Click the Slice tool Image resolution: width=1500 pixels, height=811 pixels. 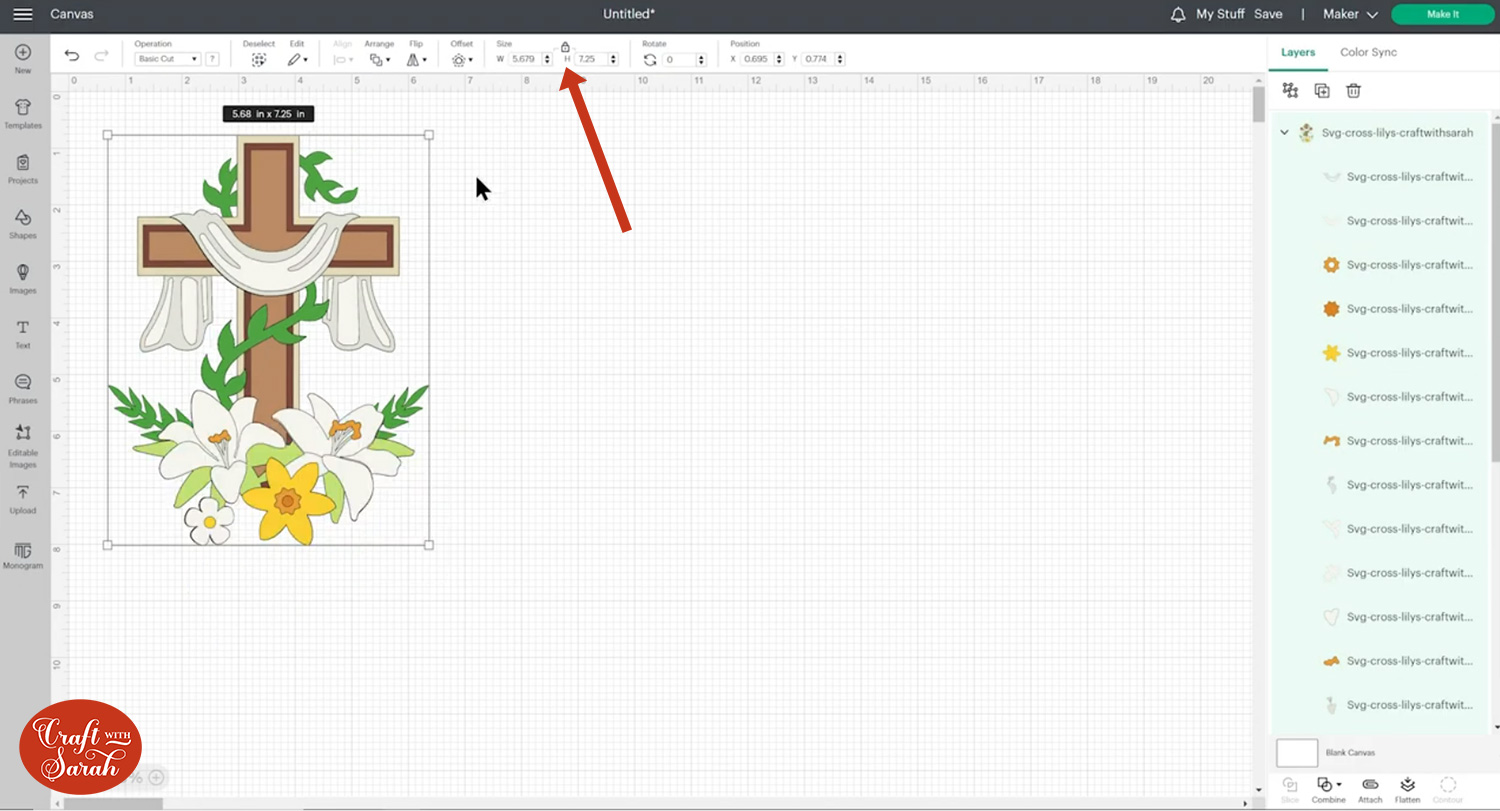pyautogui.click(x=1290, y=789)
